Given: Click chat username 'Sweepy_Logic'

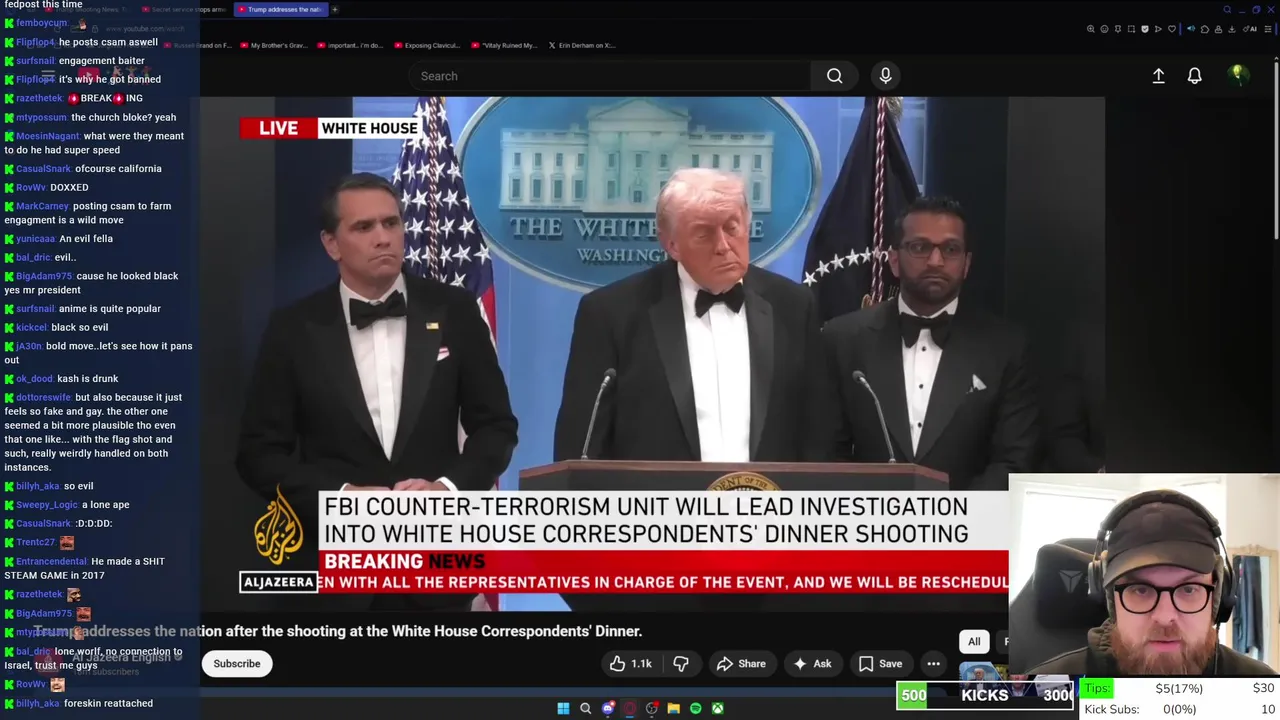Looking at the screenshot, I should pyautogui.click(x=46, y=505).
